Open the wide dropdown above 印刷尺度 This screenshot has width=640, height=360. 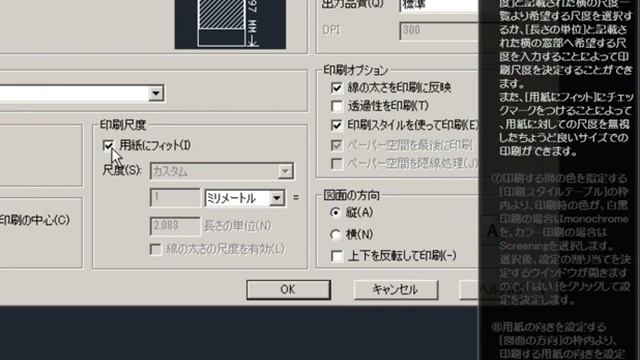tap(82, 93)
